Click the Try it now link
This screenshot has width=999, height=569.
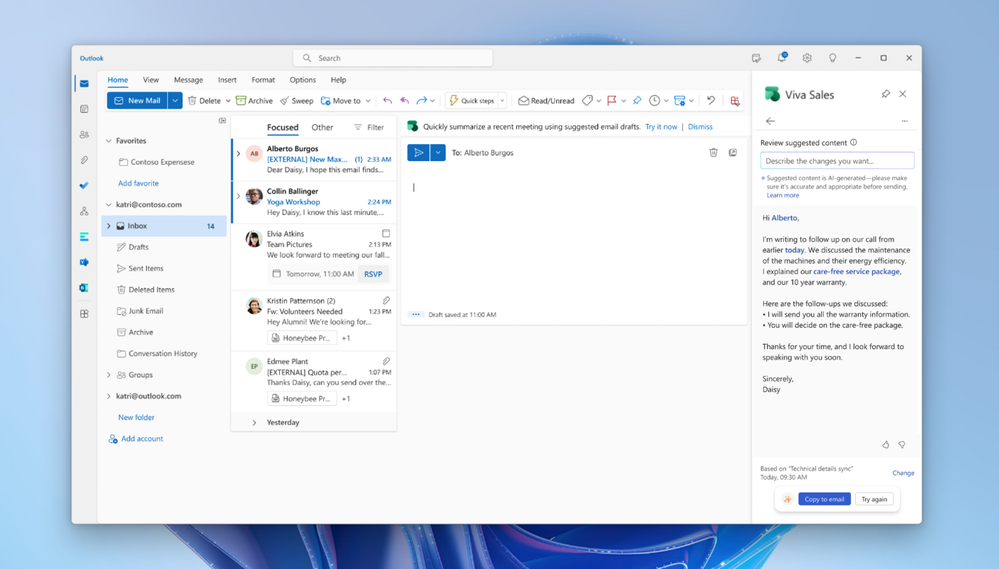(x=661, y=127)
